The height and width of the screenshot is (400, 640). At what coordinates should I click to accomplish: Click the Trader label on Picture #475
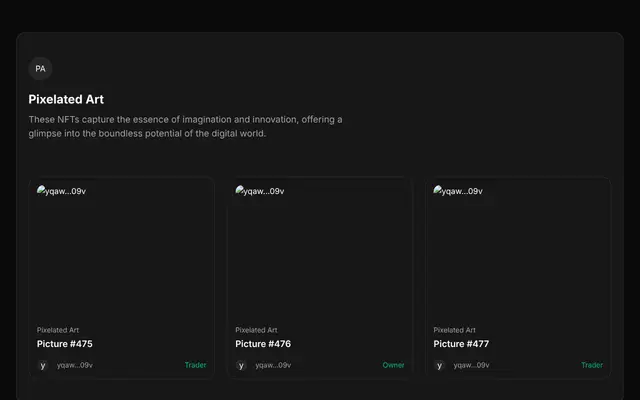click(196, 365)
